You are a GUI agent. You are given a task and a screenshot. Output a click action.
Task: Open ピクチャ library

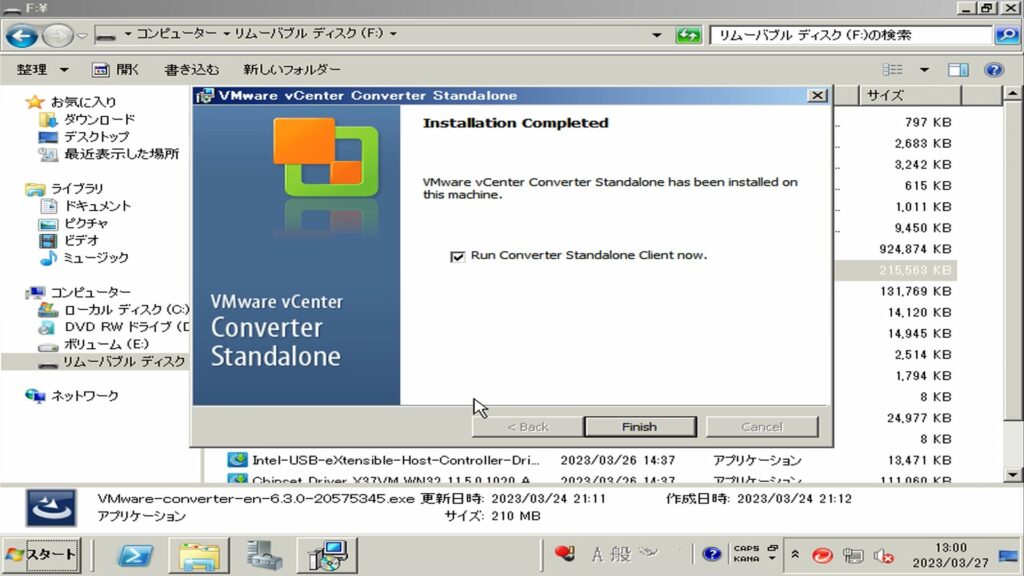[86, 223]
